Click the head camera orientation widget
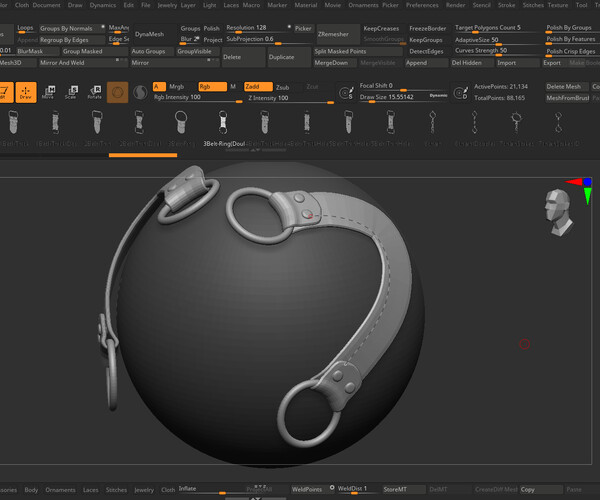The height and width of the screenshot is (500, 600). click(x=558, y=212)
